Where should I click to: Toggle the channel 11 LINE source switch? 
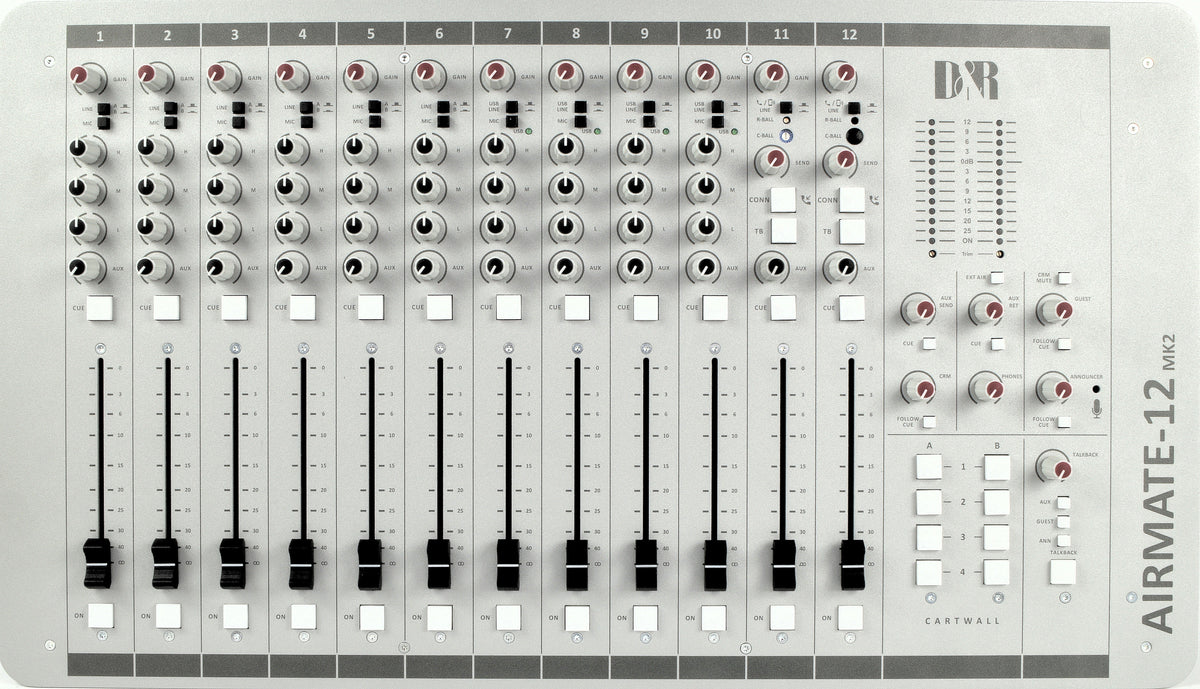tap(786, 107)
